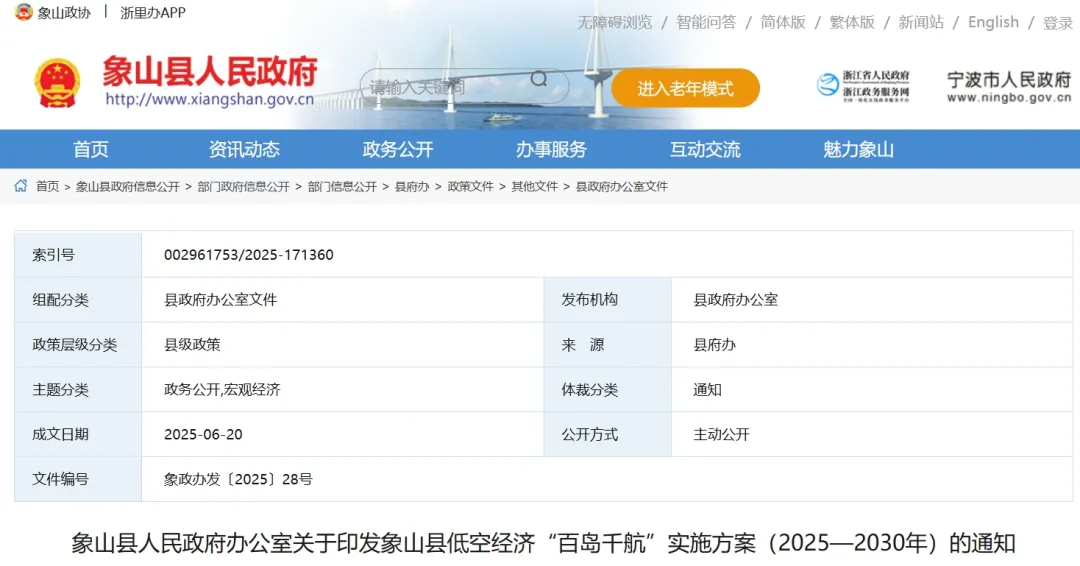Go to 首页 in the breadcrumb
This screenshot has width=1080, height=566.
coord(48,187)
